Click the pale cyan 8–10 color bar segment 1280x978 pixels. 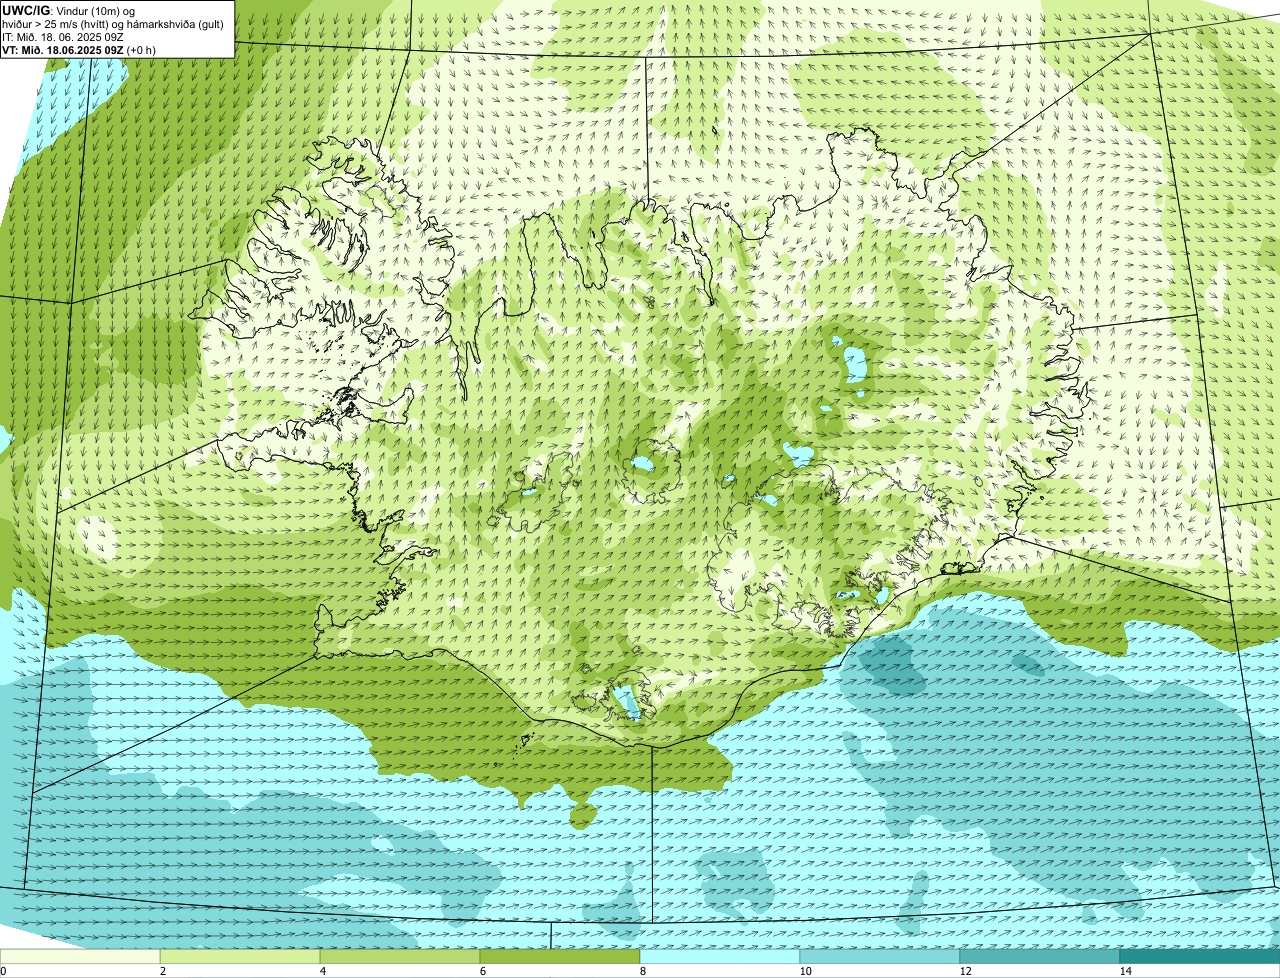click(720, 956)
